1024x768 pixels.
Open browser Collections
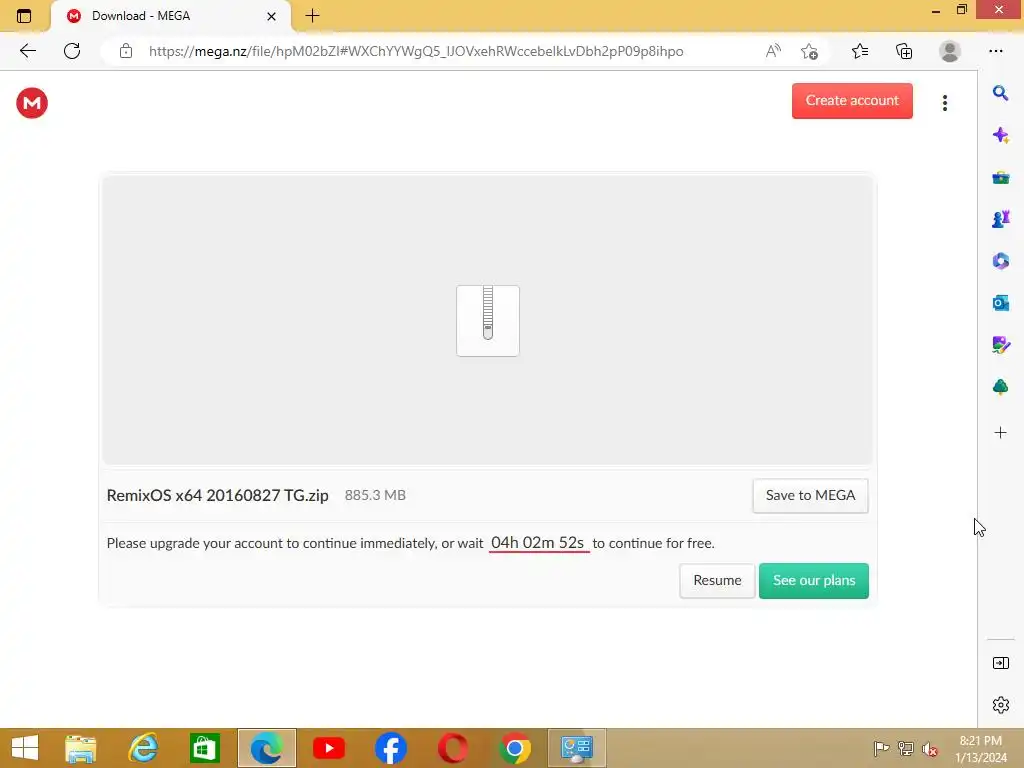point(904,51)
